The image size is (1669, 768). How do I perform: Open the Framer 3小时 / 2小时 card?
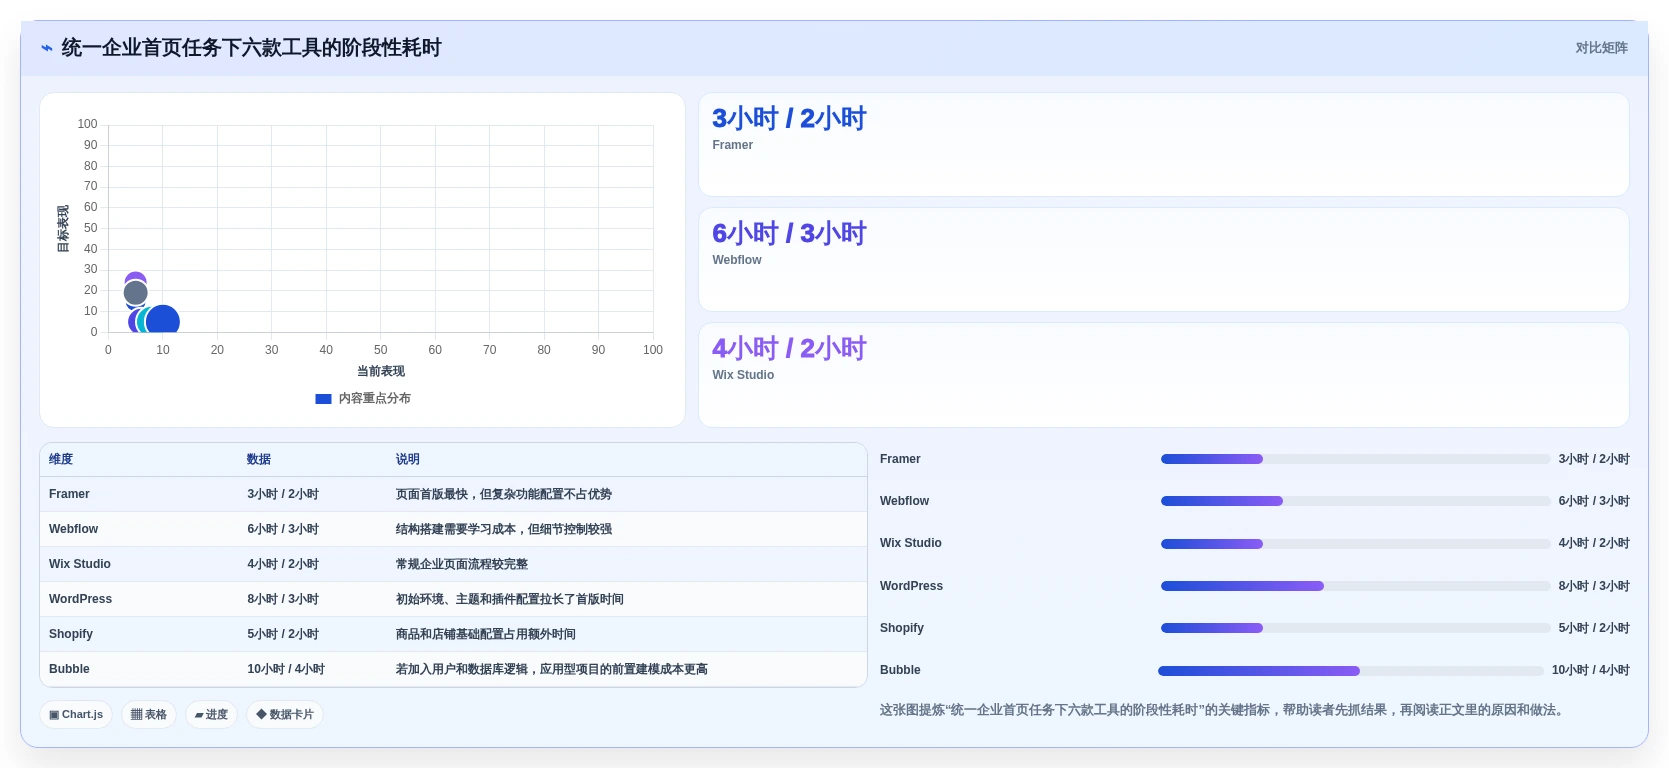point(1163,145)
